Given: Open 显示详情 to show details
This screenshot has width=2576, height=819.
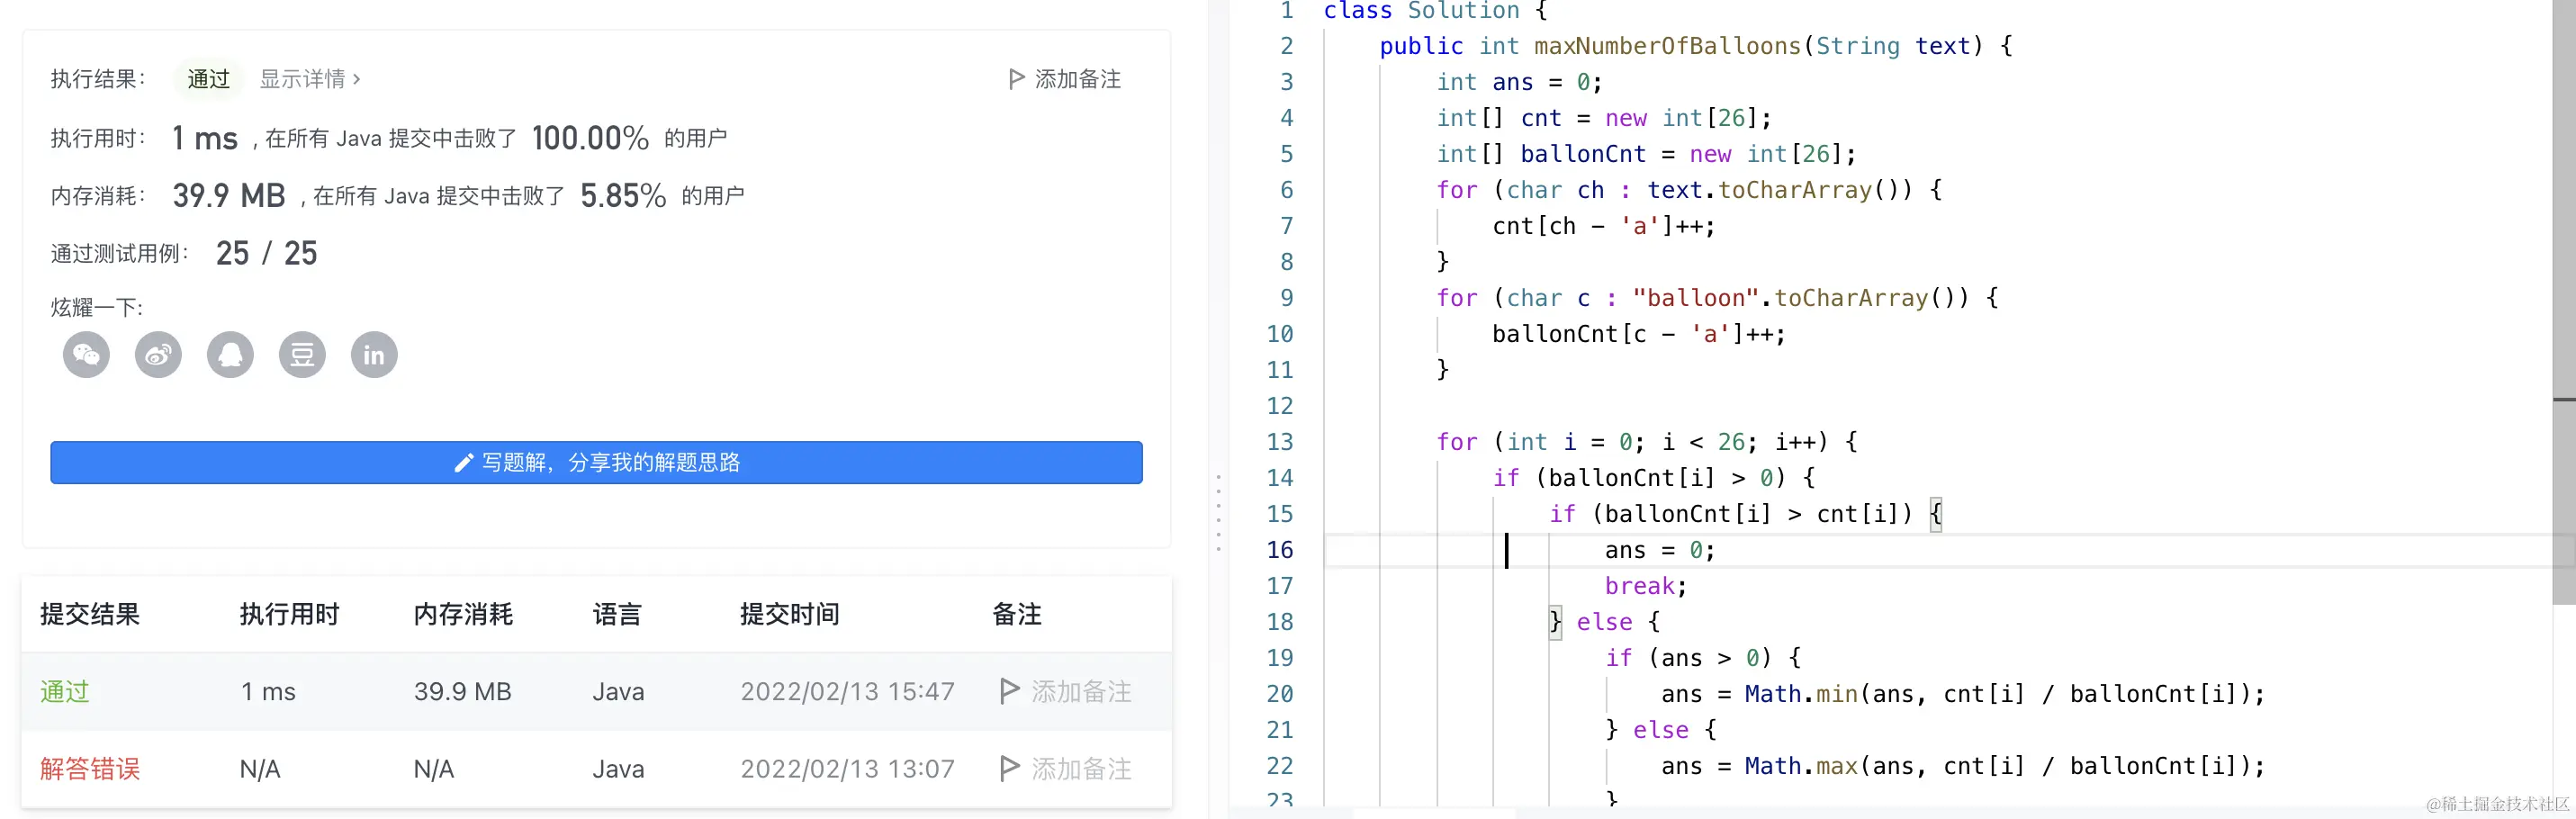Looking at the screenshot, I should tap(309, 79).
